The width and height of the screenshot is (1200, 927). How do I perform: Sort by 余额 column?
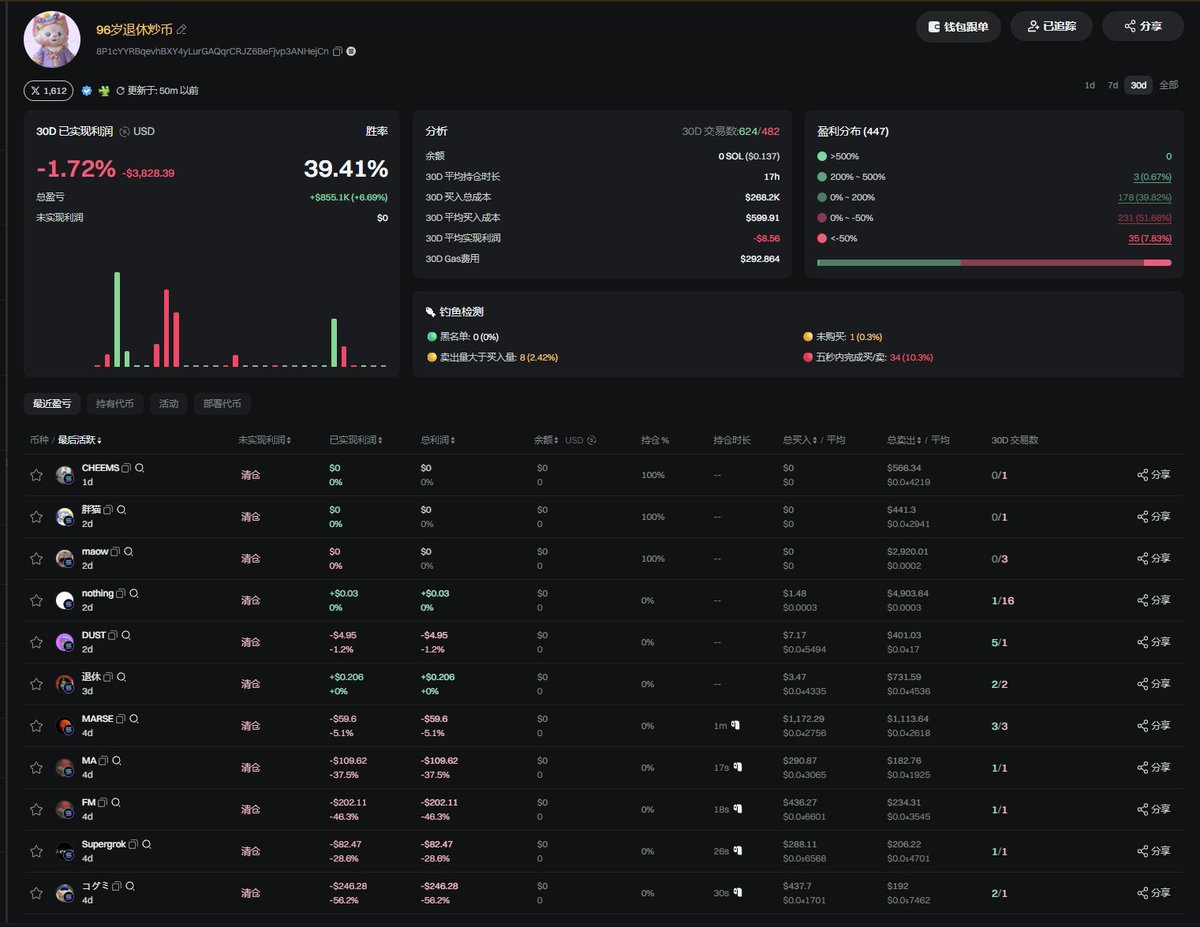pyautogui.click(x=547, y=440)
